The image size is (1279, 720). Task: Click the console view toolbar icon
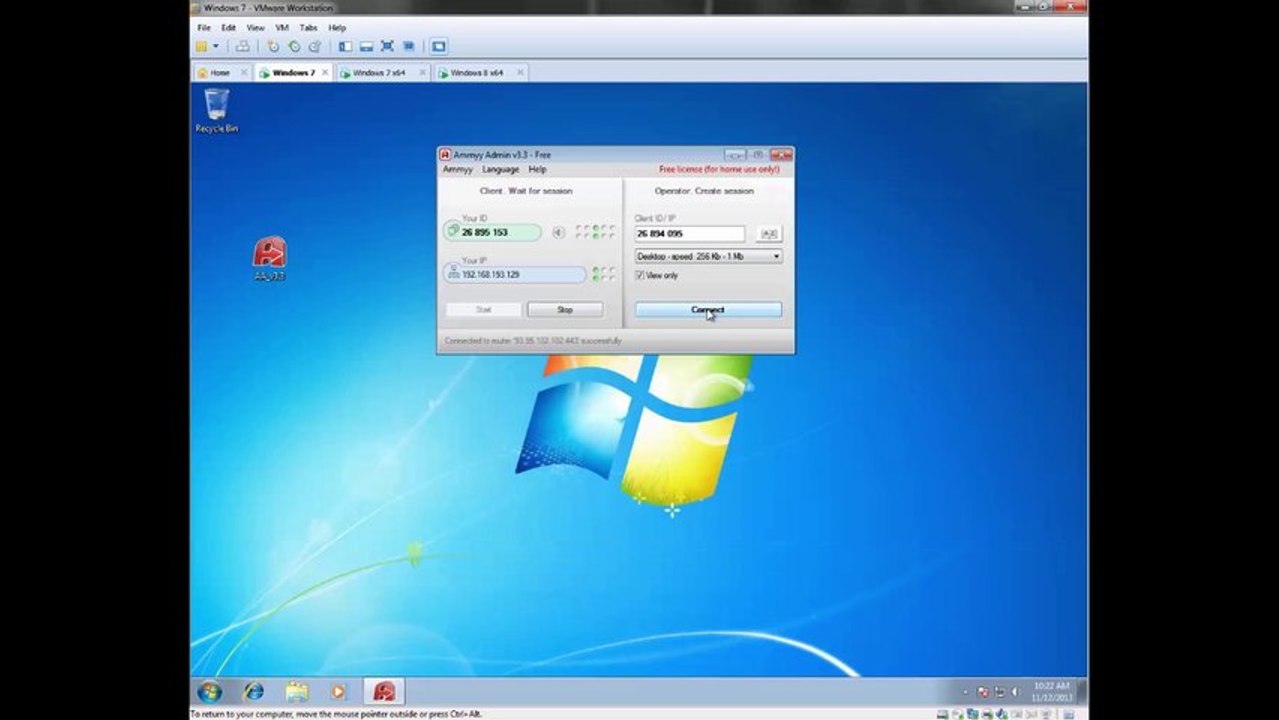click(438, 46)
